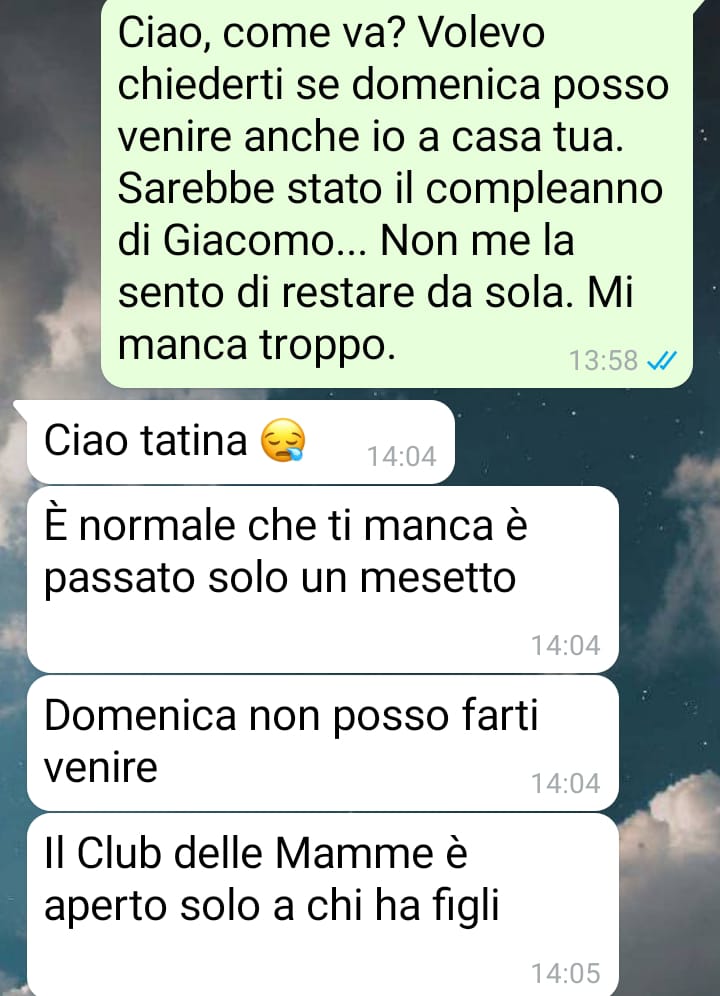Tap the name 'Giacomo' in green message
Screen dimensions: 720x996
click(248, 241)
